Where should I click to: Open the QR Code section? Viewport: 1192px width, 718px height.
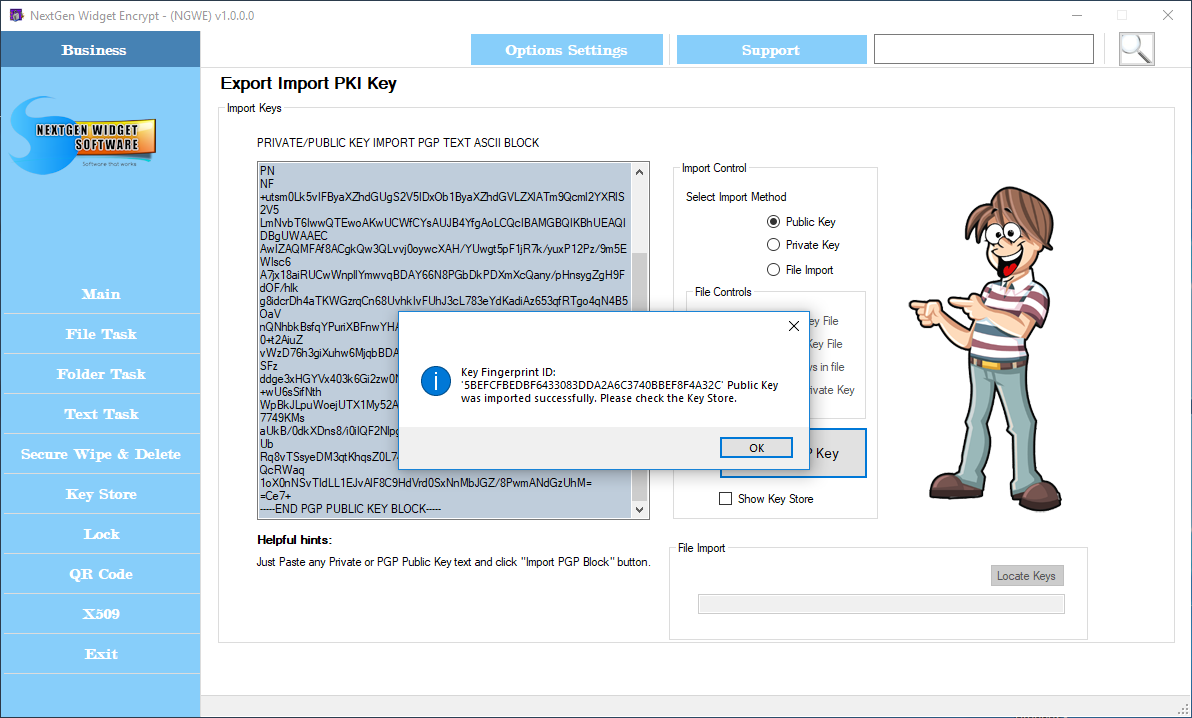coord(101,574)
